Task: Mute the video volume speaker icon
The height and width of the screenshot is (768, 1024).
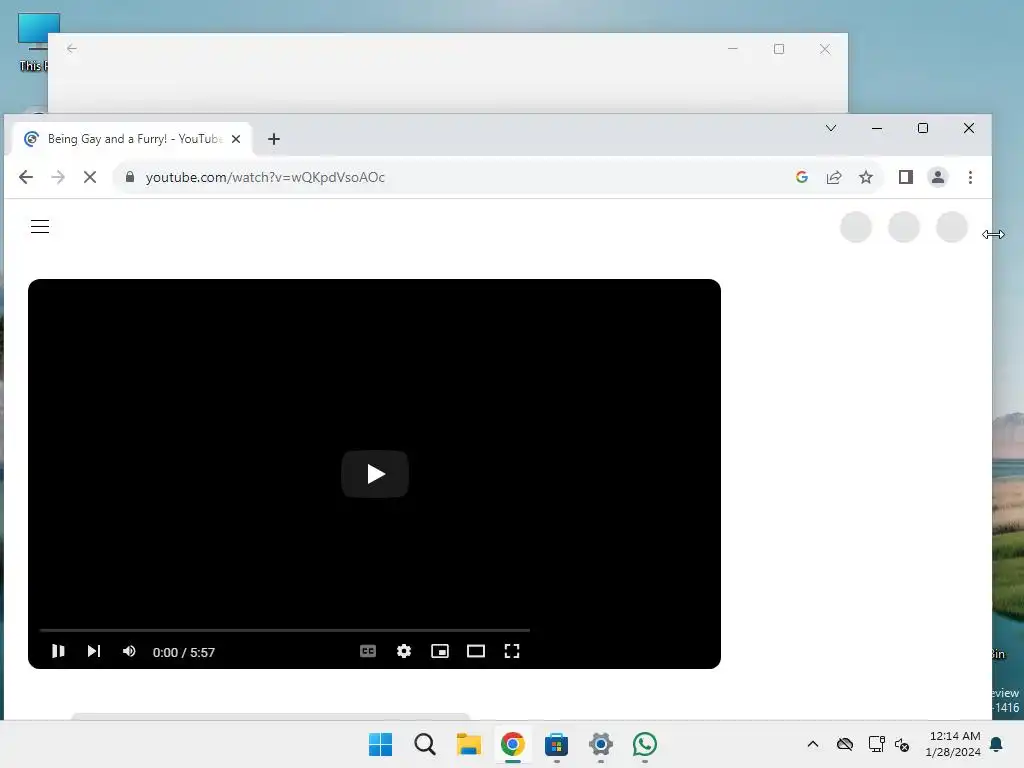Action: coord(129,651)
